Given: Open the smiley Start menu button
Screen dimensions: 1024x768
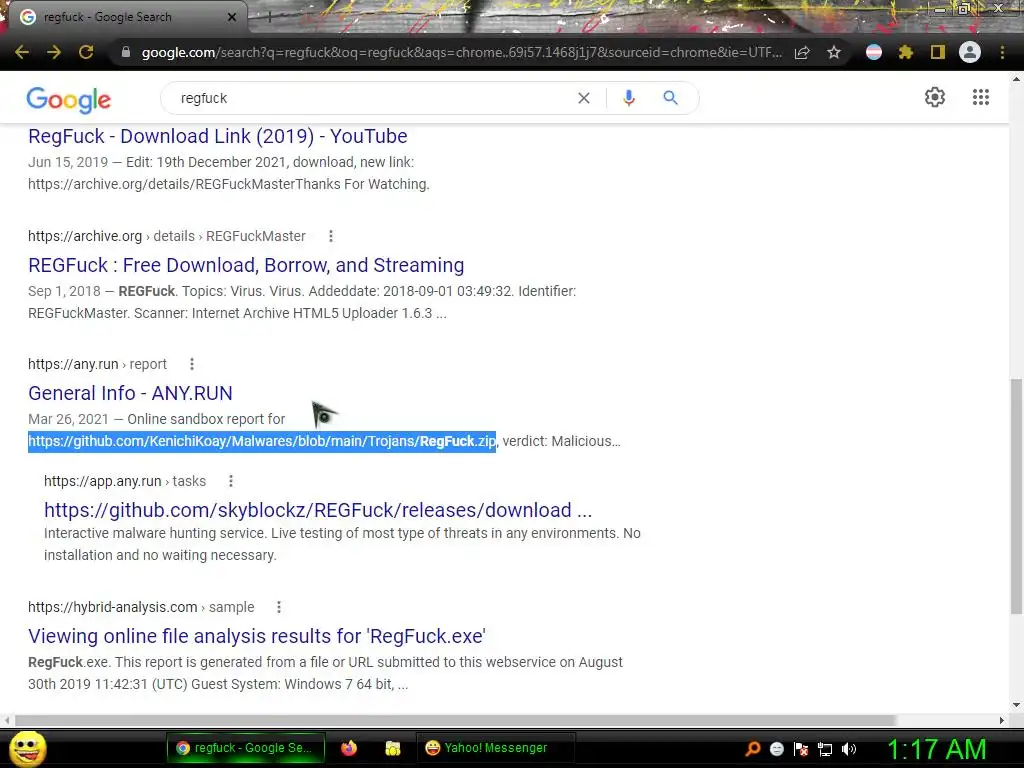Looking at the screenshot, I should tap(28, 748).
